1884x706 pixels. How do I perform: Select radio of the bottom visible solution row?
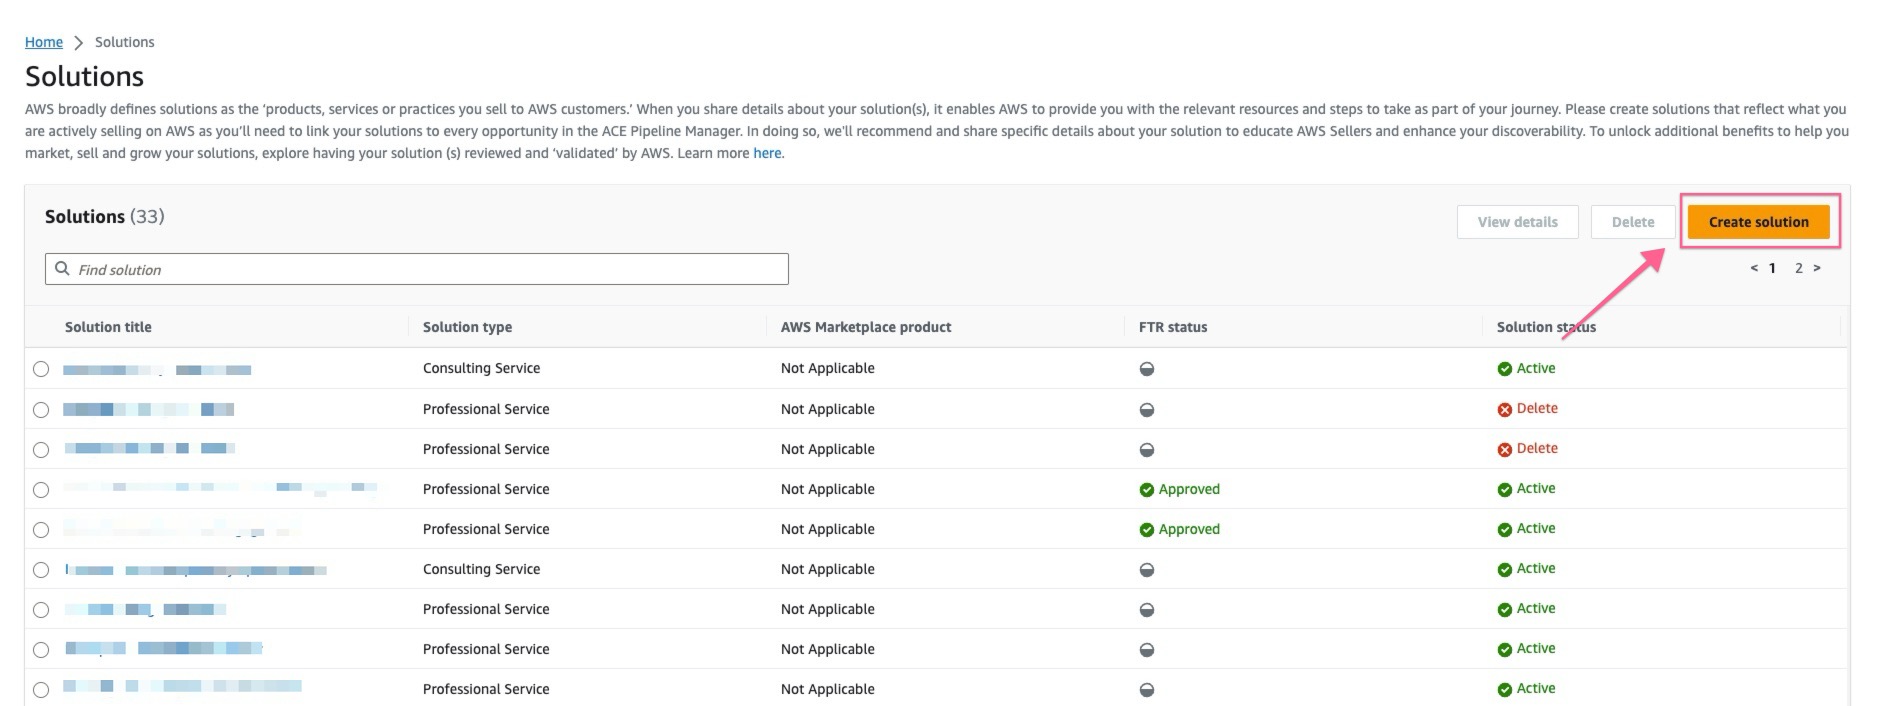(41, 689)
